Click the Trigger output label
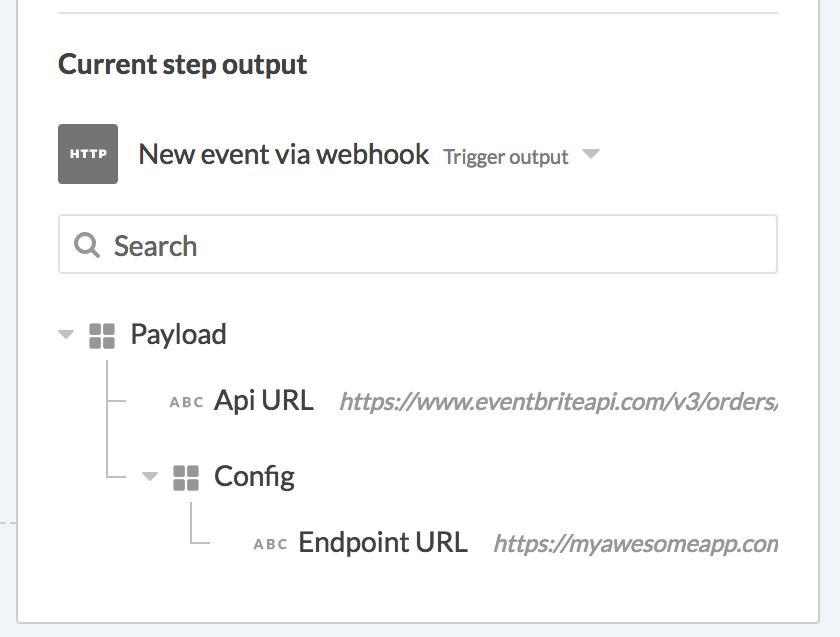 point(506,157)
